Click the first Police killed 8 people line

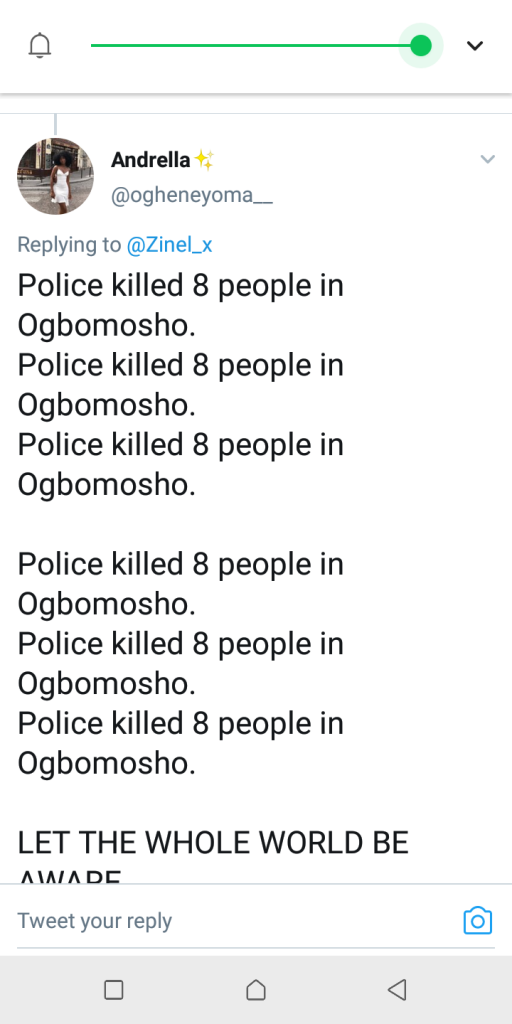pos(180,285)
